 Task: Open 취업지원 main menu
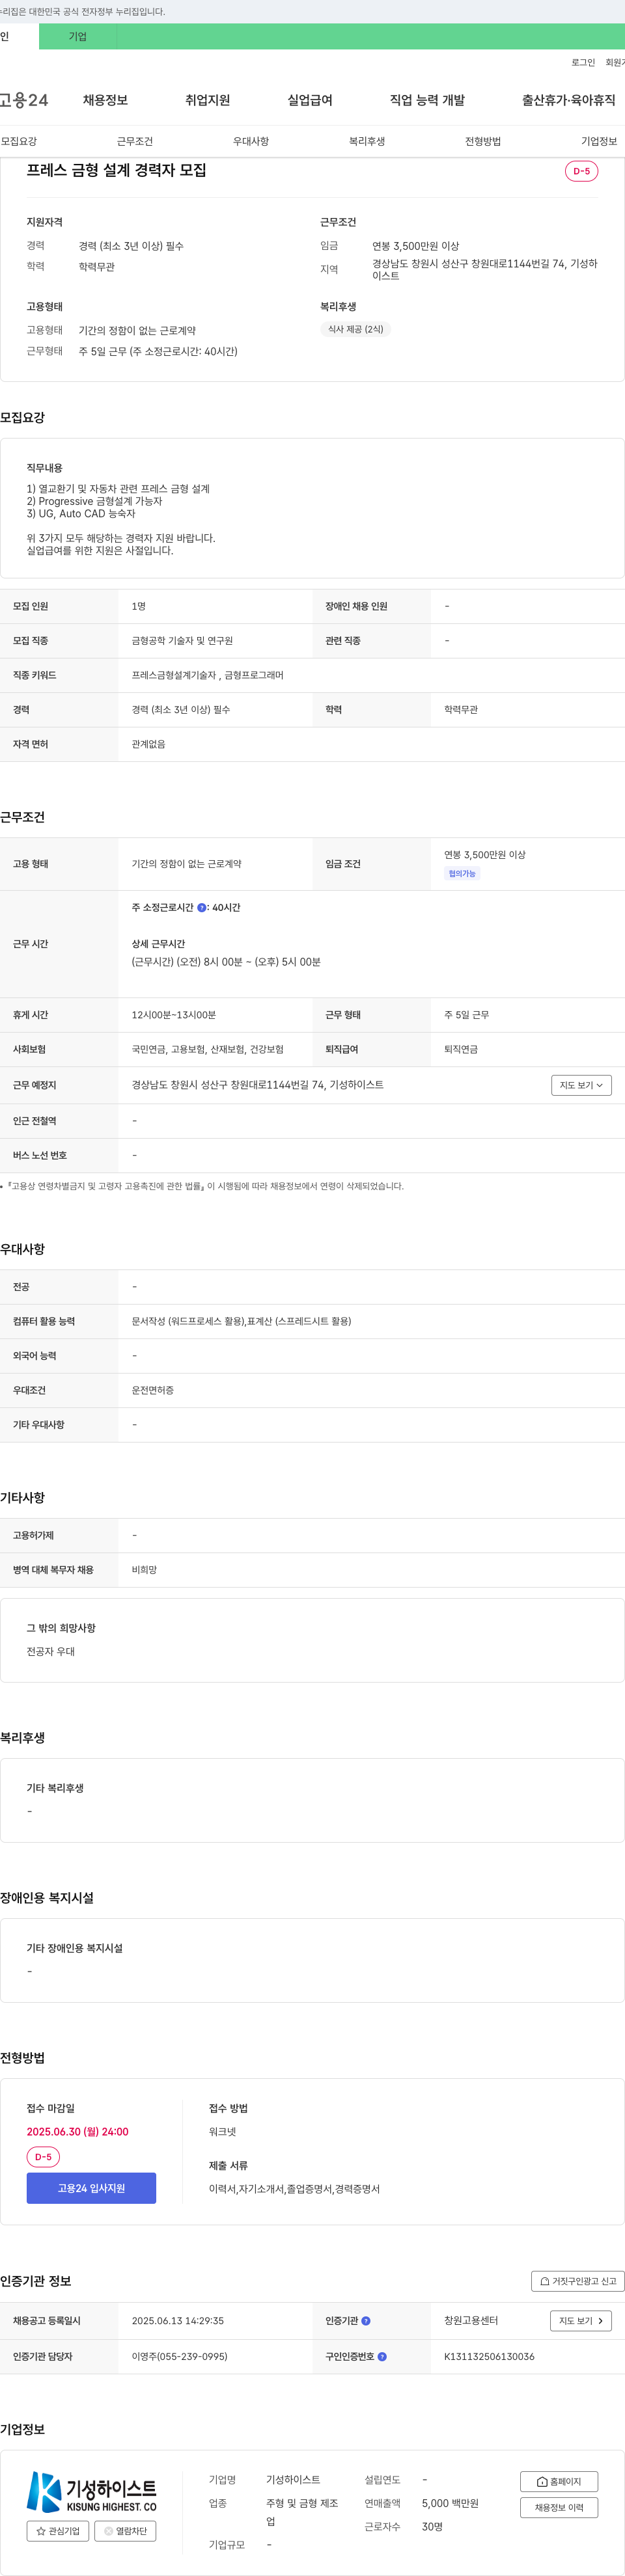(207, 100)
